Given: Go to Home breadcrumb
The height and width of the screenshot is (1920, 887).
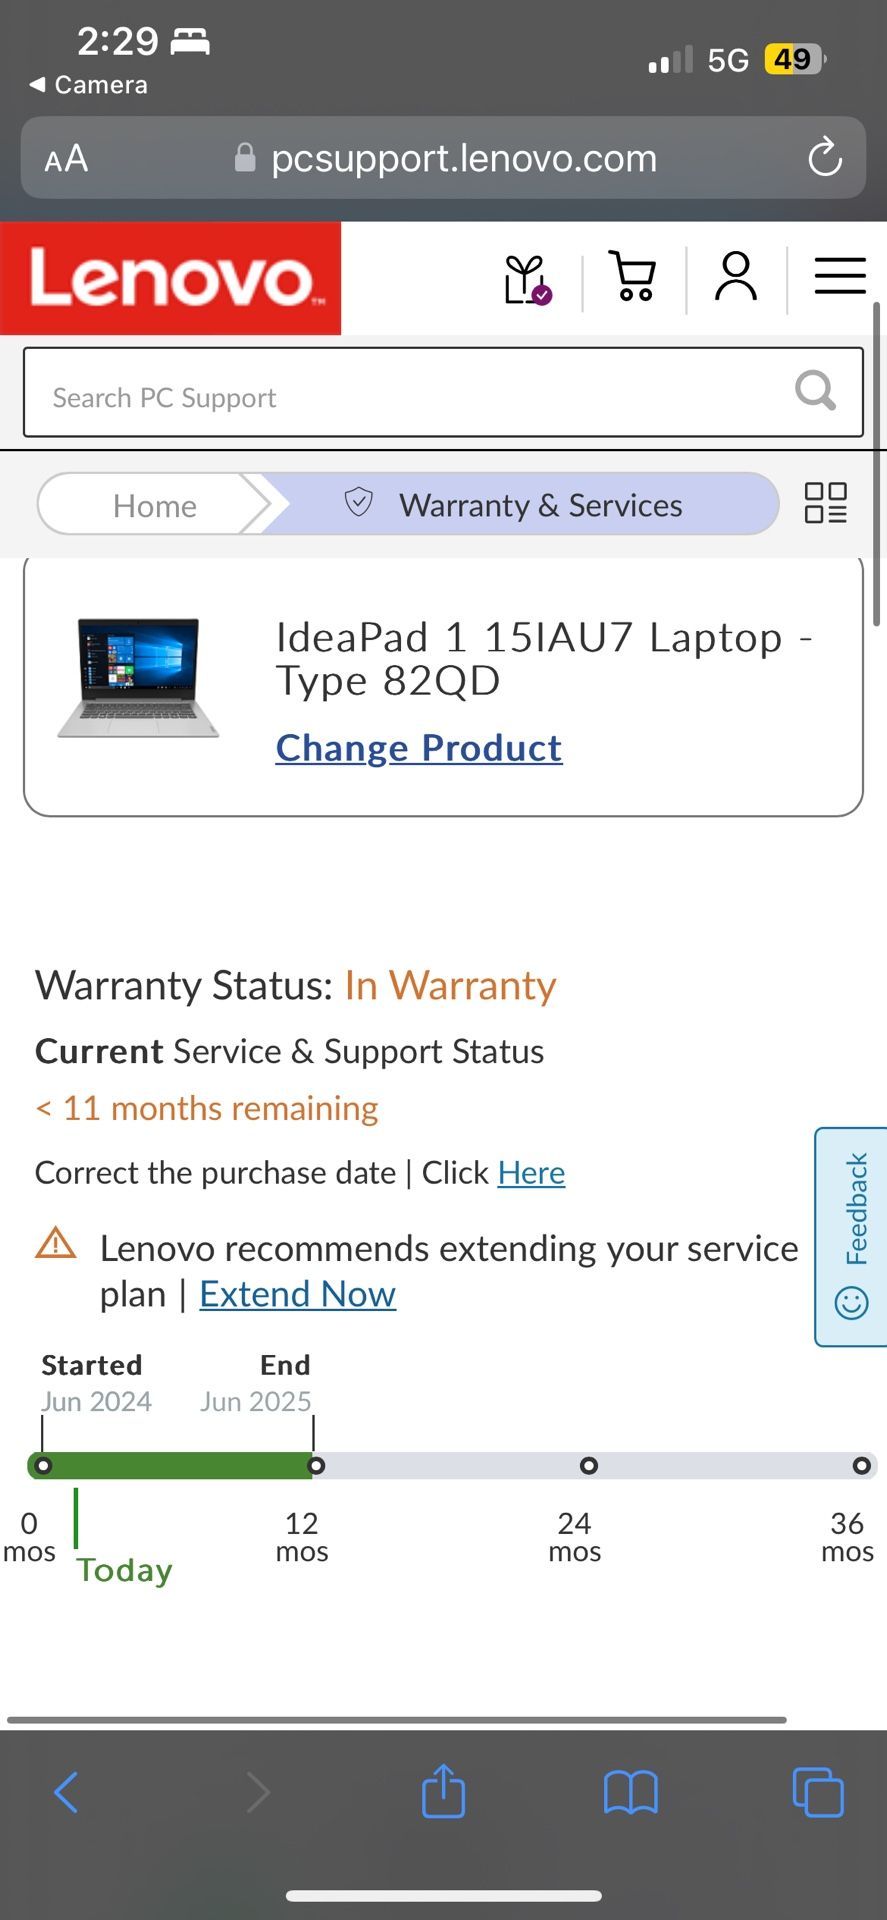Looking at the screenshot, I should click(154, 505).
